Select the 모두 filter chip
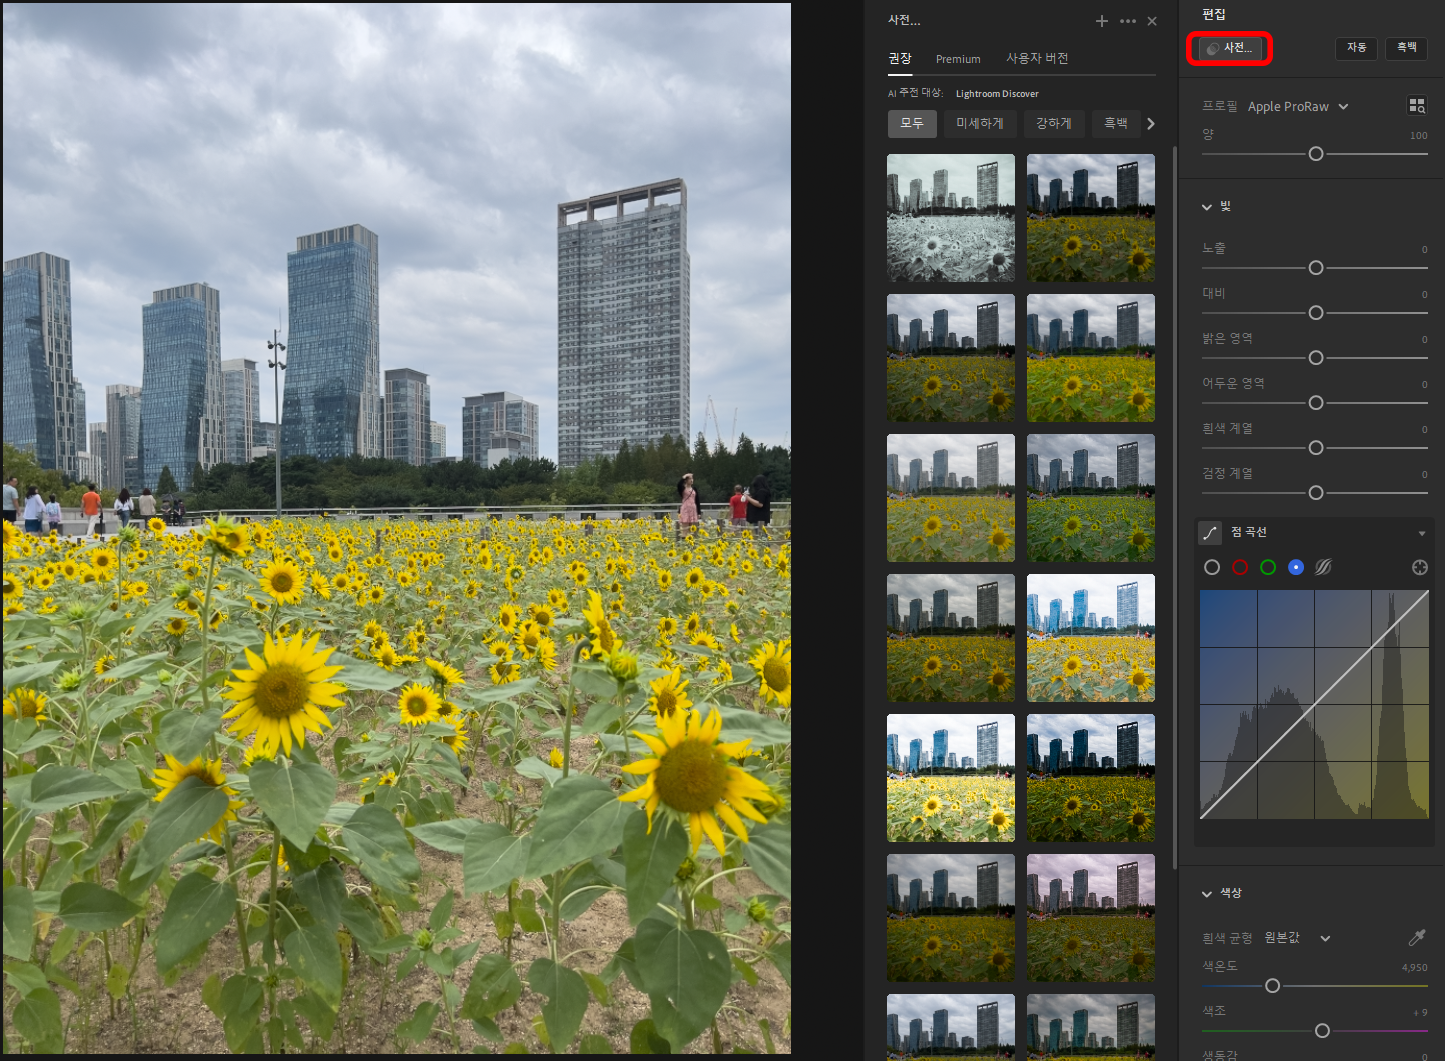This screenshot has height=1061, width=1445. [912, 124]
